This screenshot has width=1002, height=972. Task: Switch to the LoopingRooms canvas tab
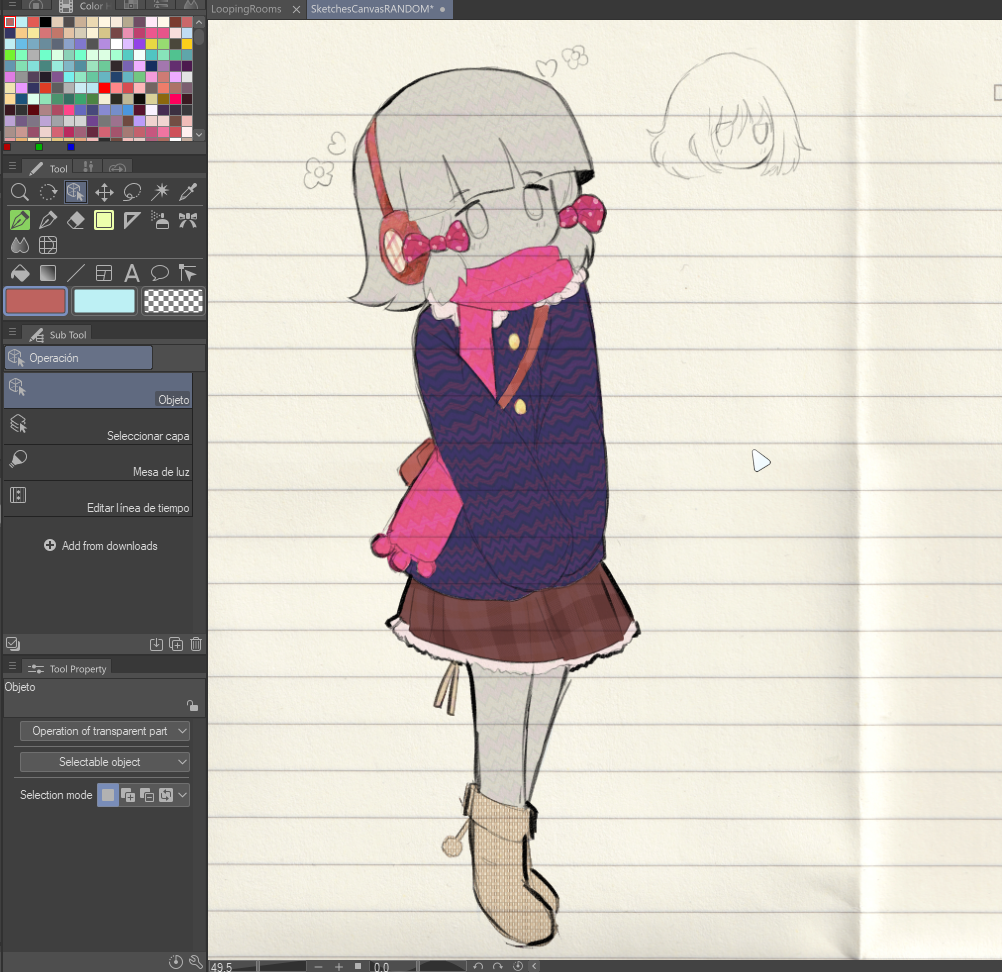point(246,8)
